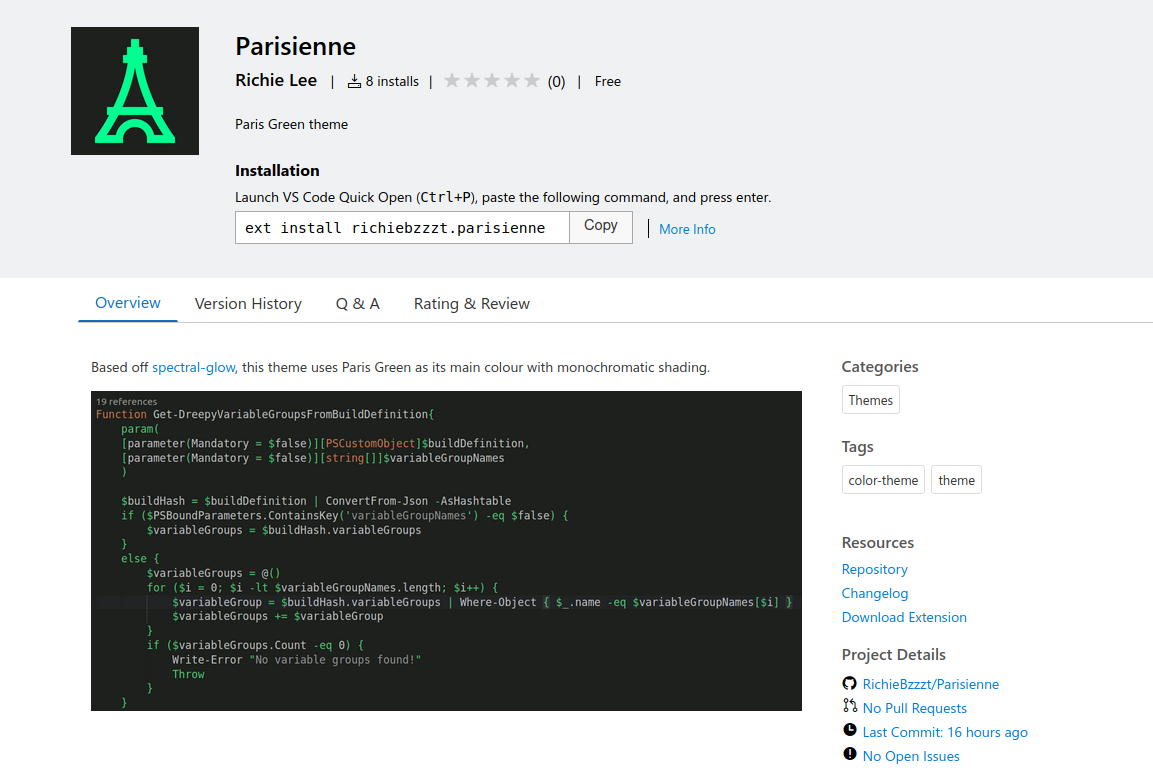Open the Overview tab

click(x=128, y=303)
